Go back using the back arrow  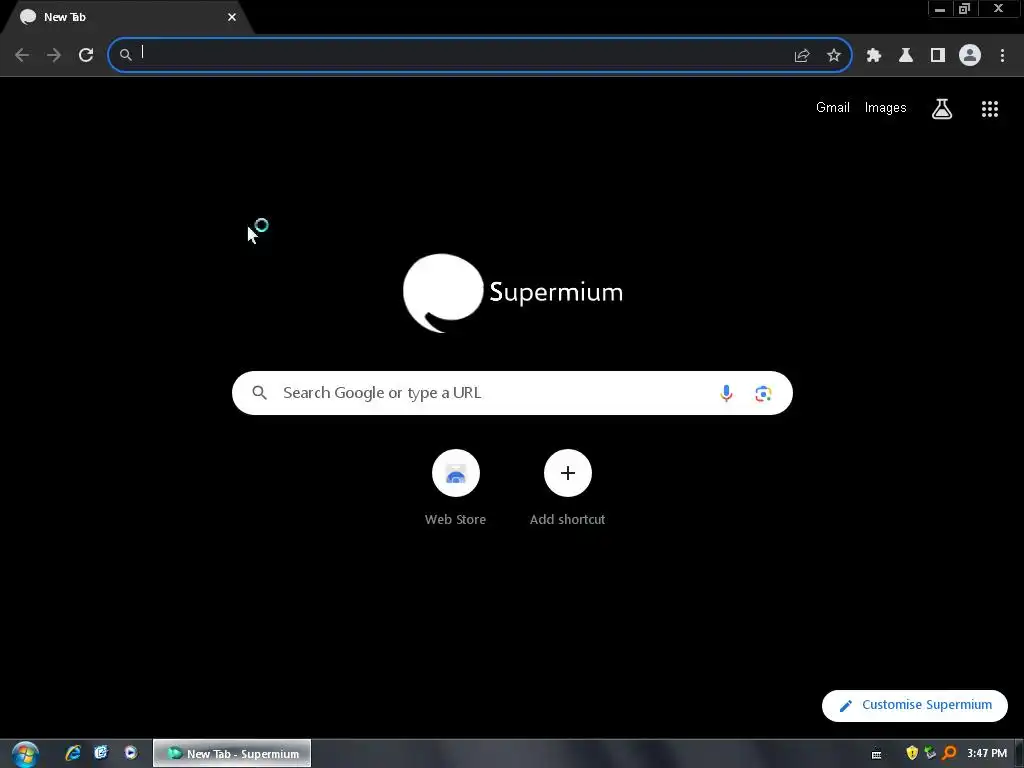(22, 55)
